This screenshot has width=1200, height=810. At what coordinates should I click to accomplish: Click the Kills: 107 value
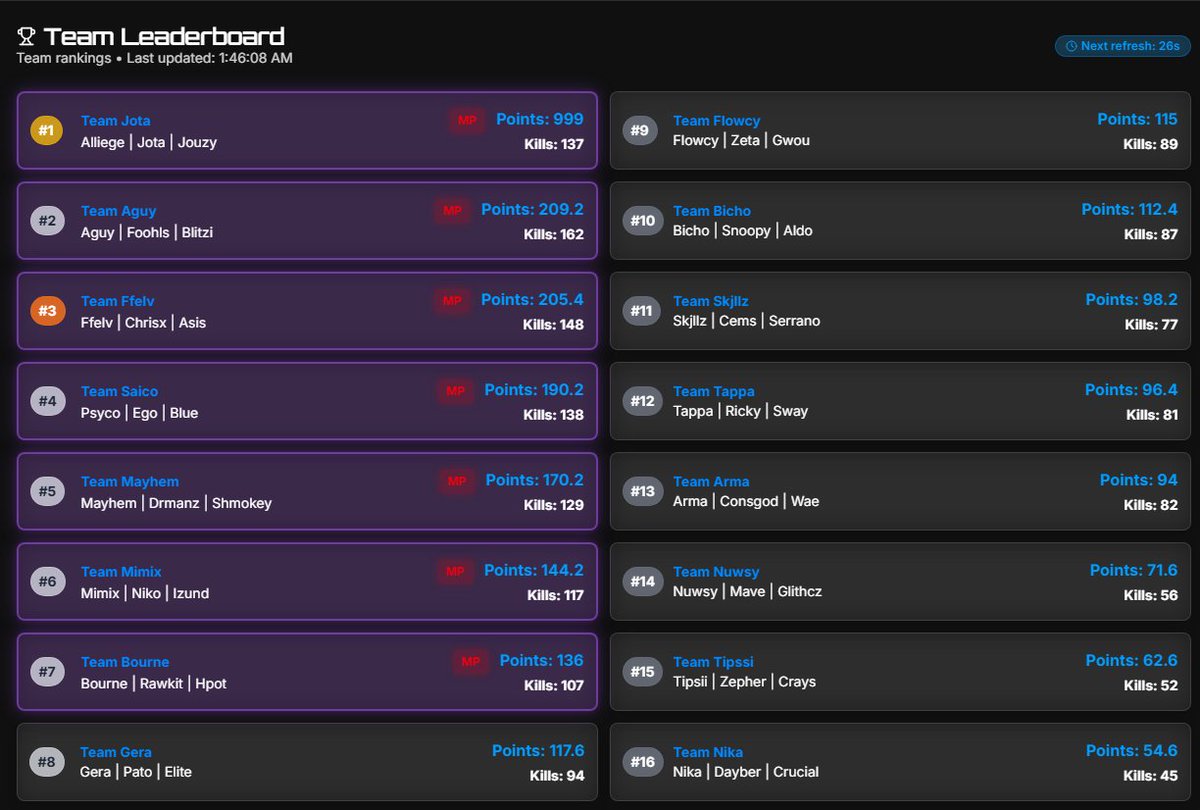[554, 685]
